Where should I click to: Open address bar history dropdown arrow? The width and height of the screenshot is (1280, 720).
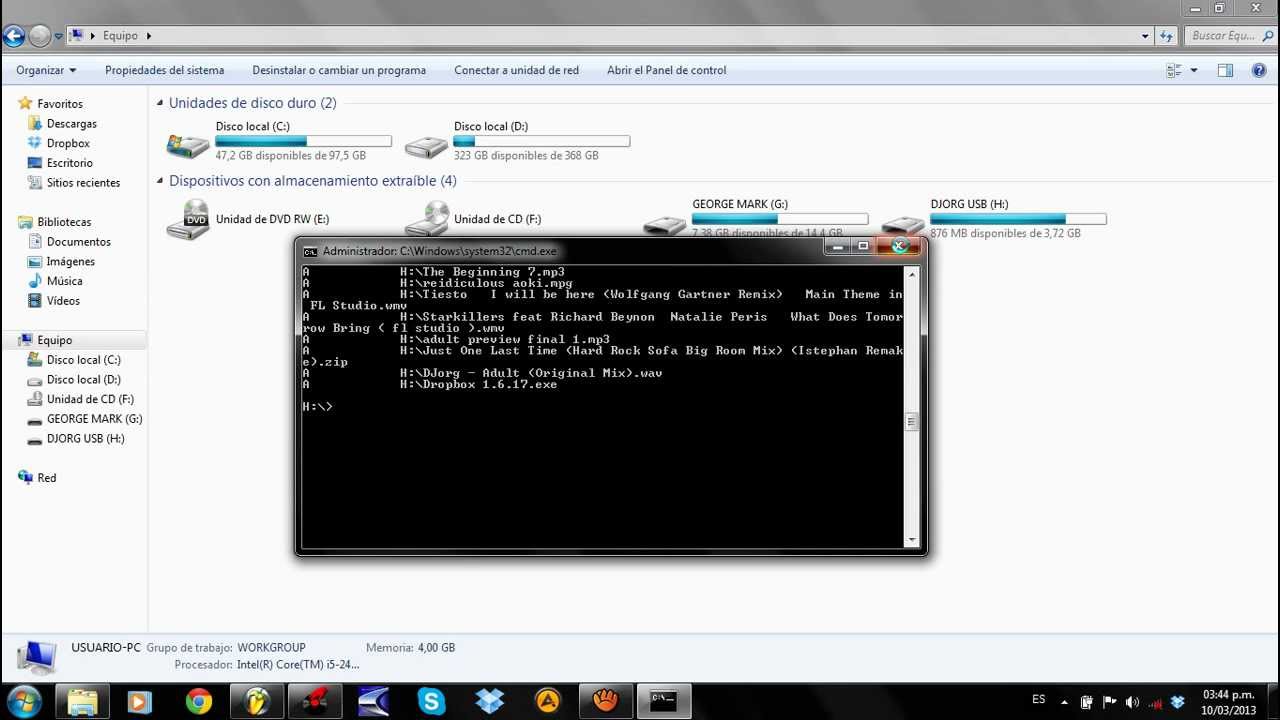1145,36
